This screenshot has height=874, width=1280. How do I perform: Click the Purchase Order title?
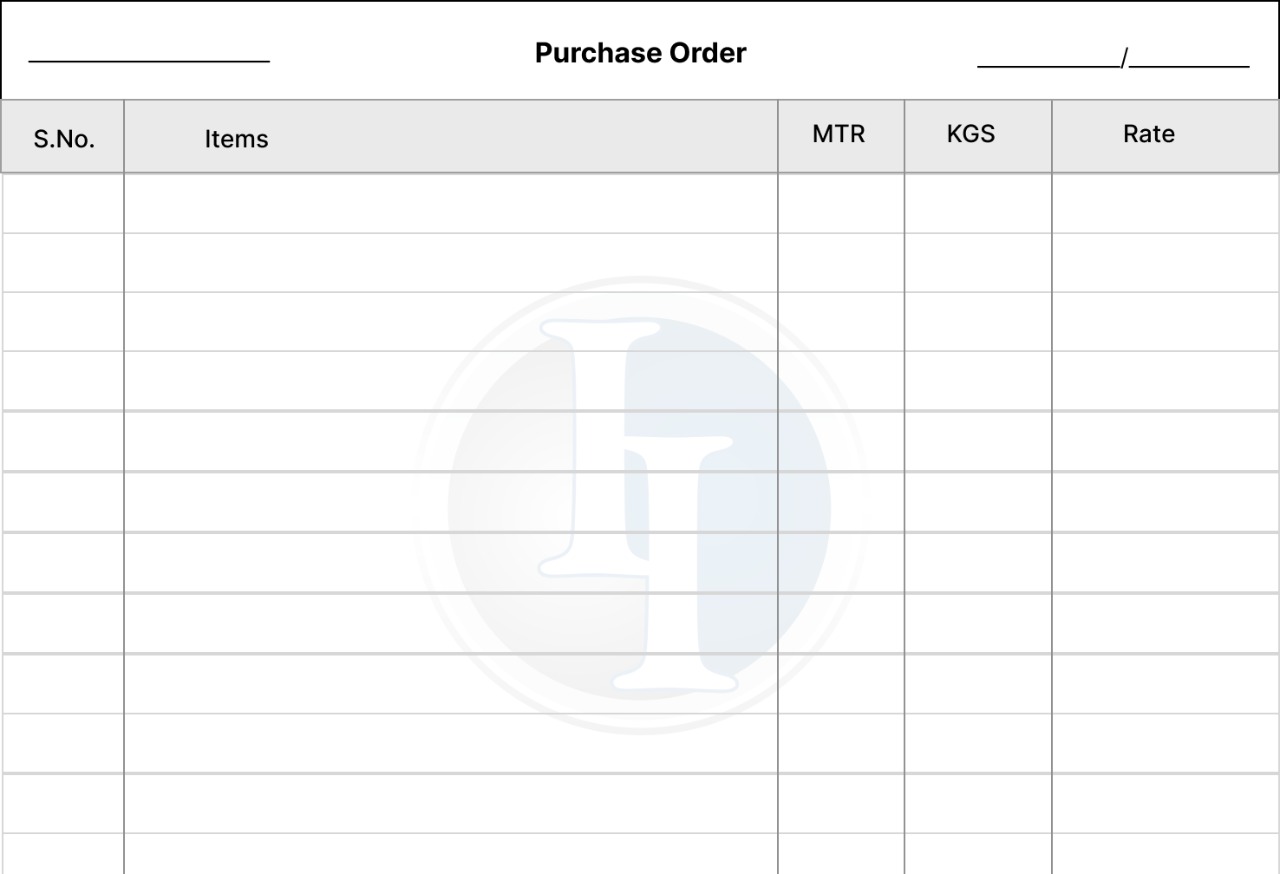pos(640,53)
